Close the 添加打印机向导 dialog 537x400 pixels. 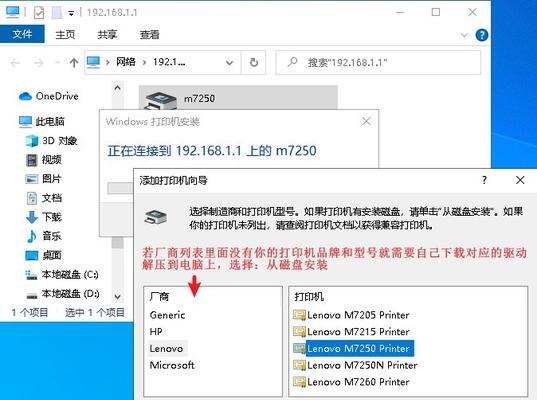point(520,180)
